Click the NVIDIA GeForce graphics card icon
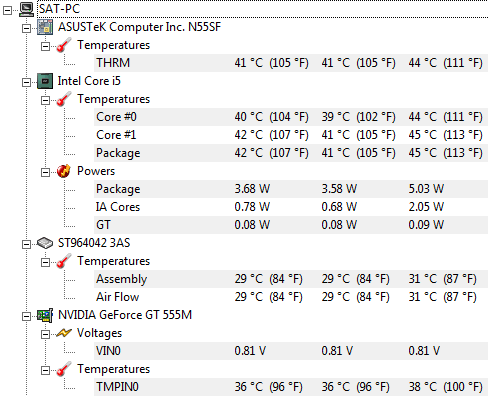This screenshot has width=488, height=396. coord(45,315)
